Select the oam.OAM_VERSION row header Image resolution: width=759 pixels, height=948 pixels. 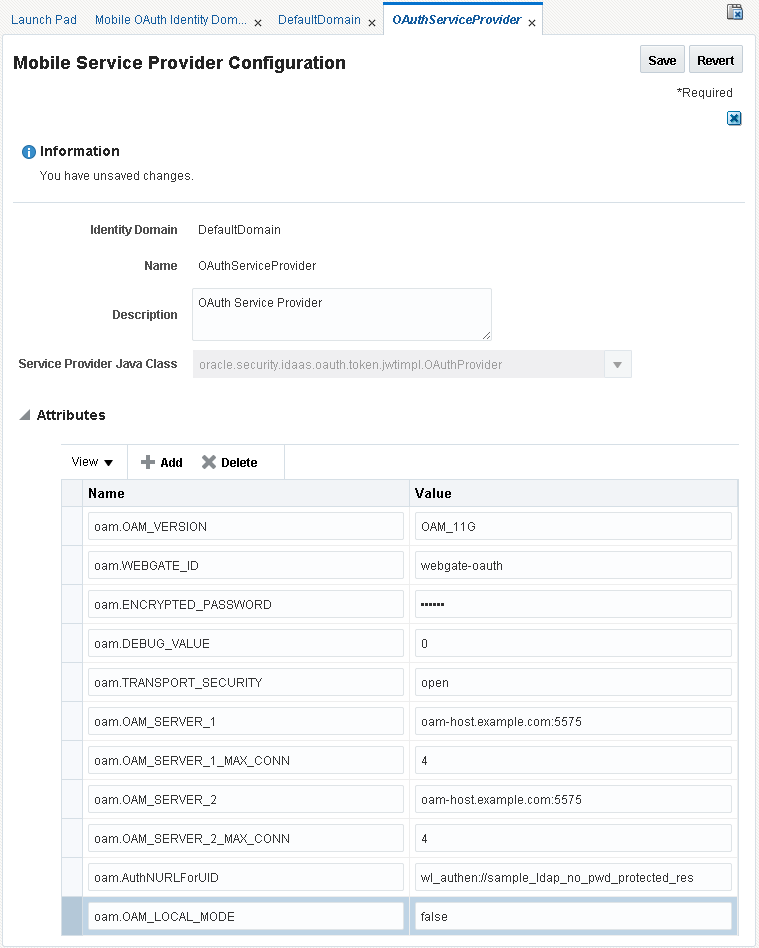click(72, 527)
